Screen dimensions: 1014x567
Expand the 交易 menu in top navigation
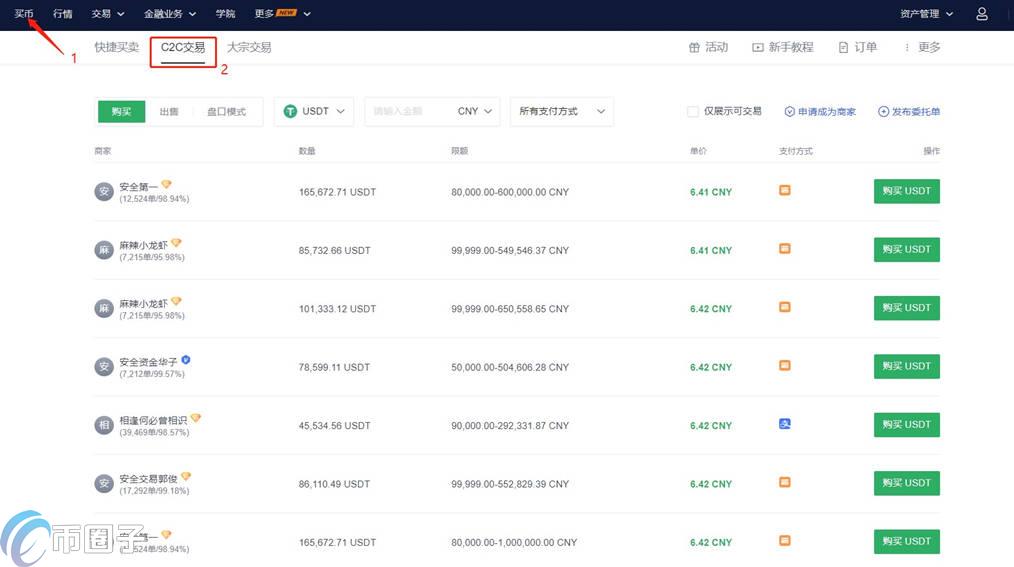pos(108,14)
